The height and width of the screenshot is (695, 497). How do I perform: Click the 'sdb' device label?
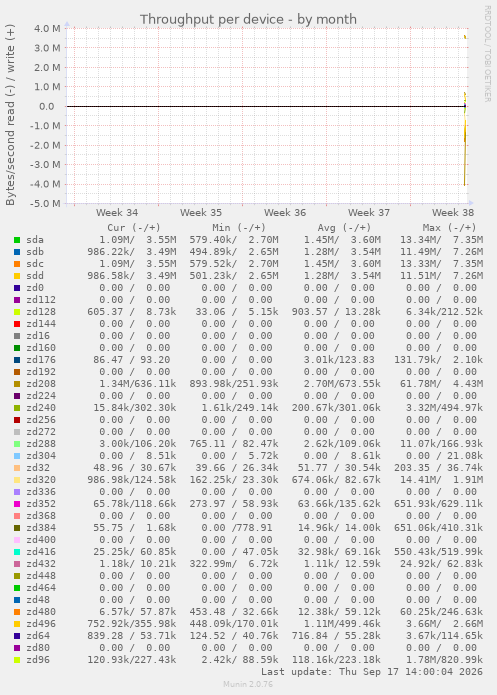[x=35, y=252]
